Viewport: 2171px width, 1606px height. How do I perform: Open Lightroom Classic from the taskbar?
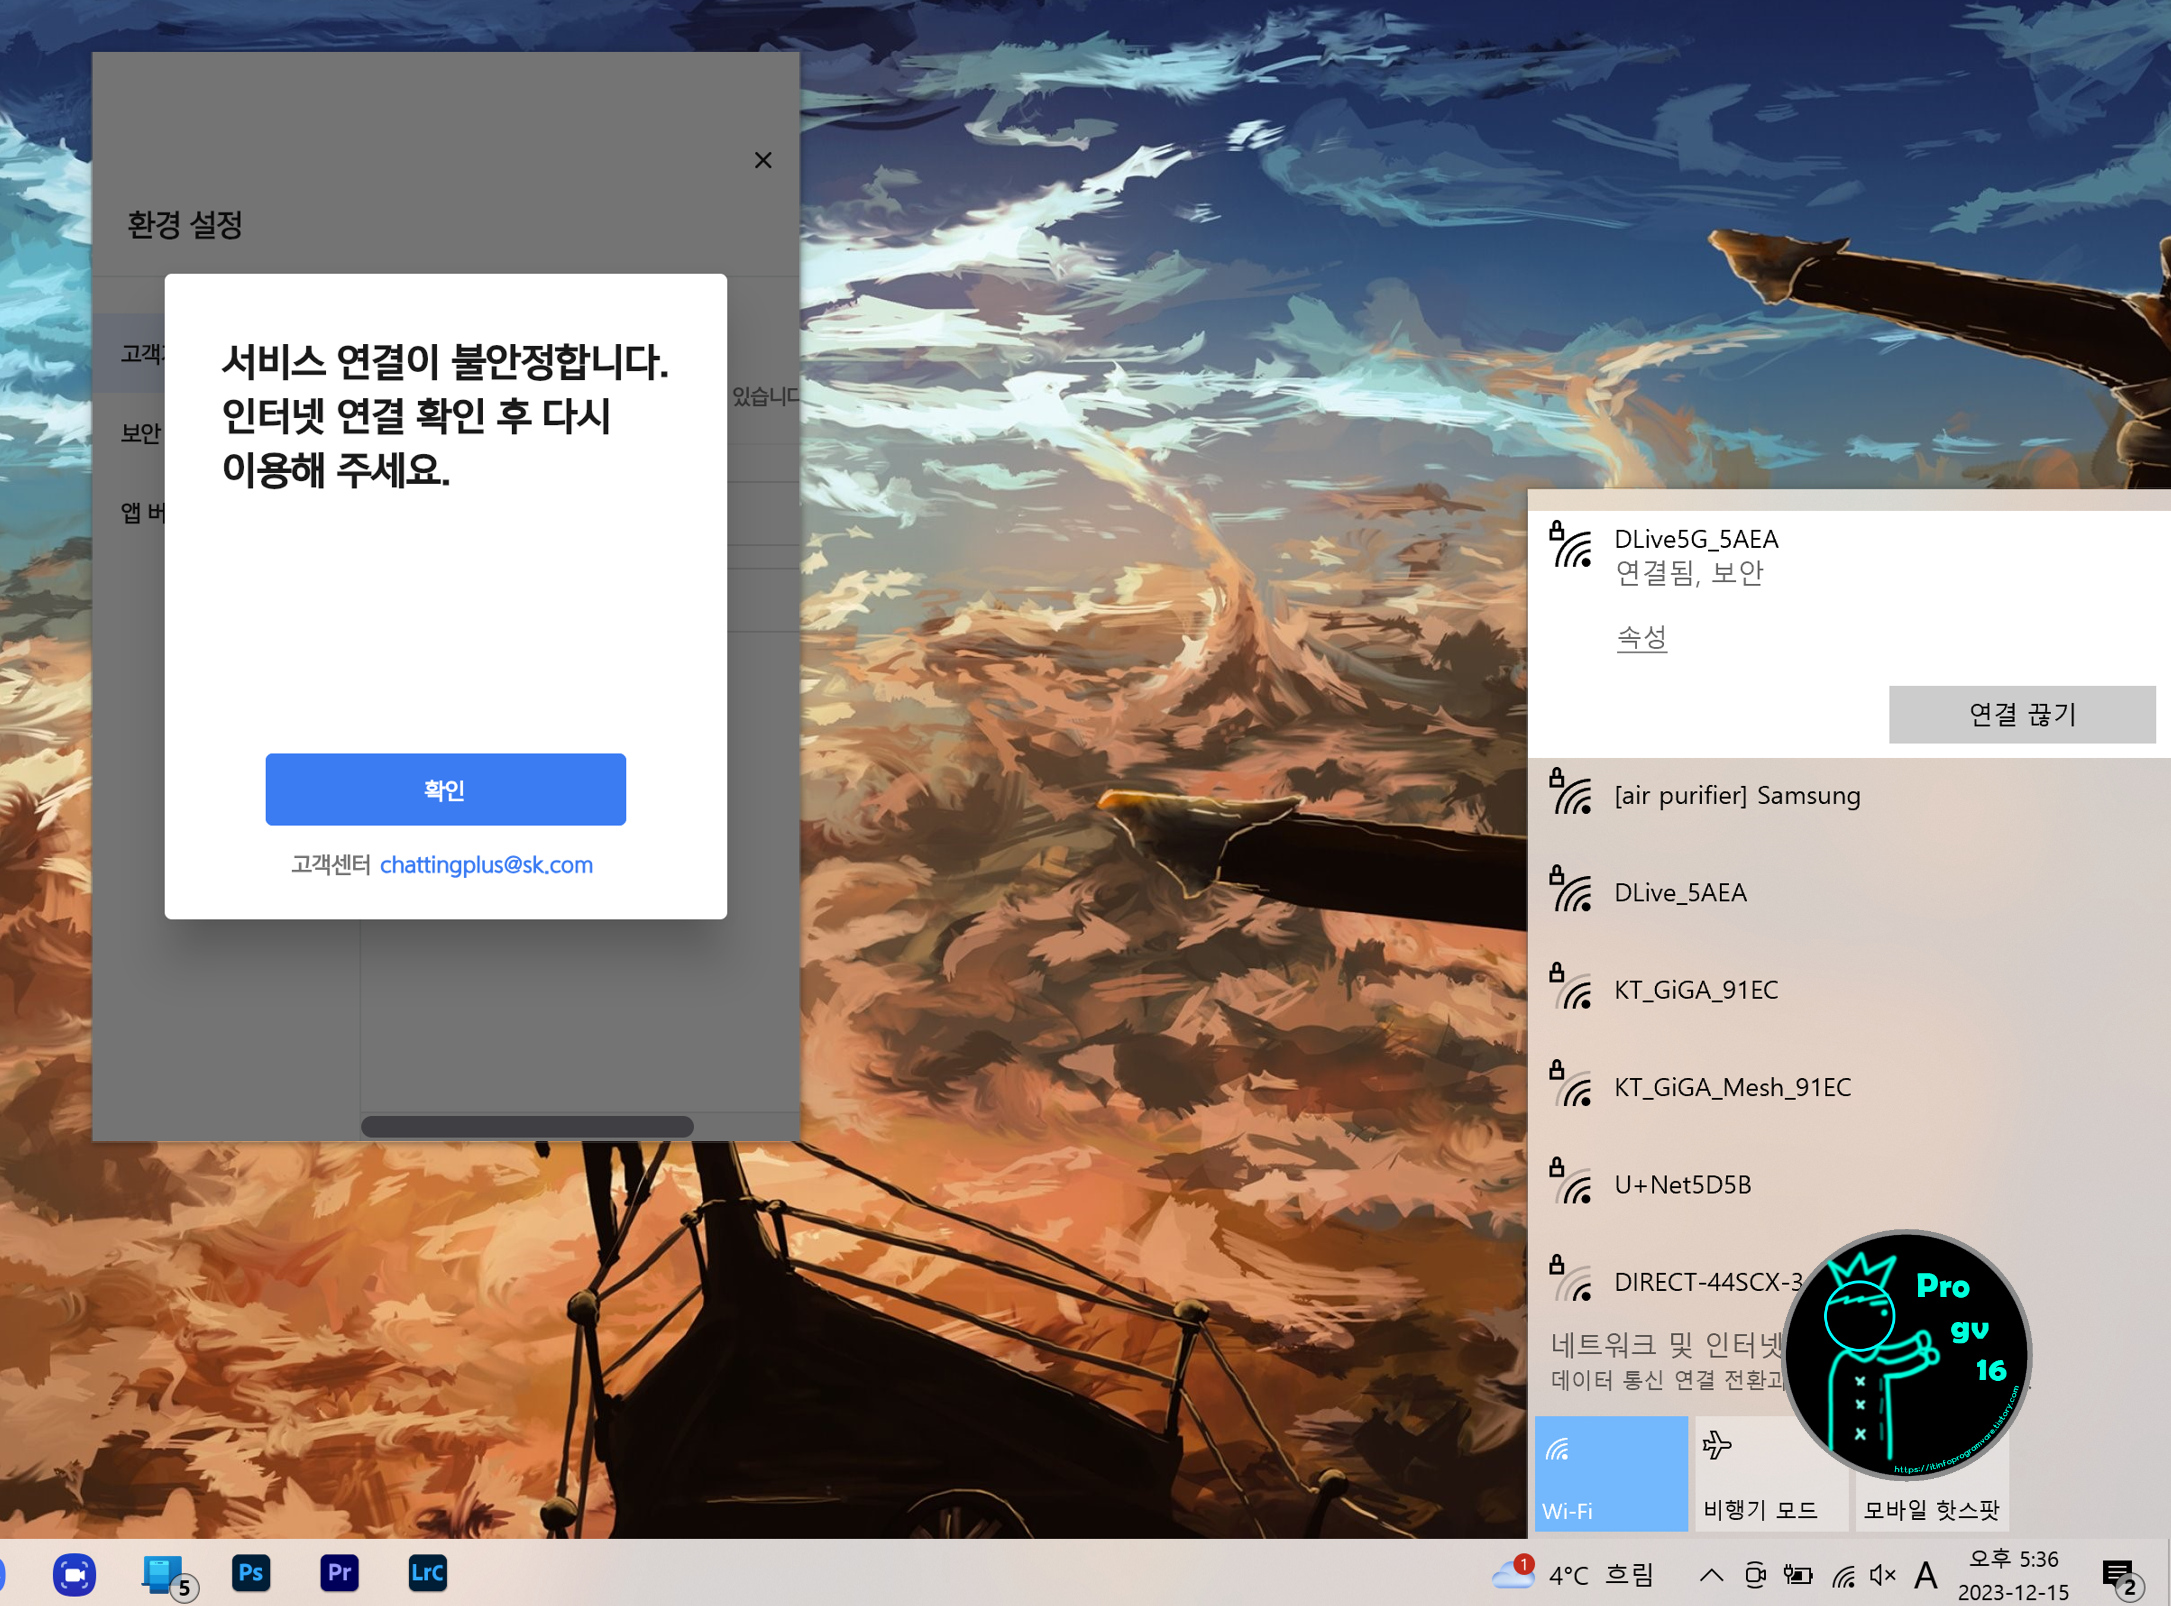427,1572
